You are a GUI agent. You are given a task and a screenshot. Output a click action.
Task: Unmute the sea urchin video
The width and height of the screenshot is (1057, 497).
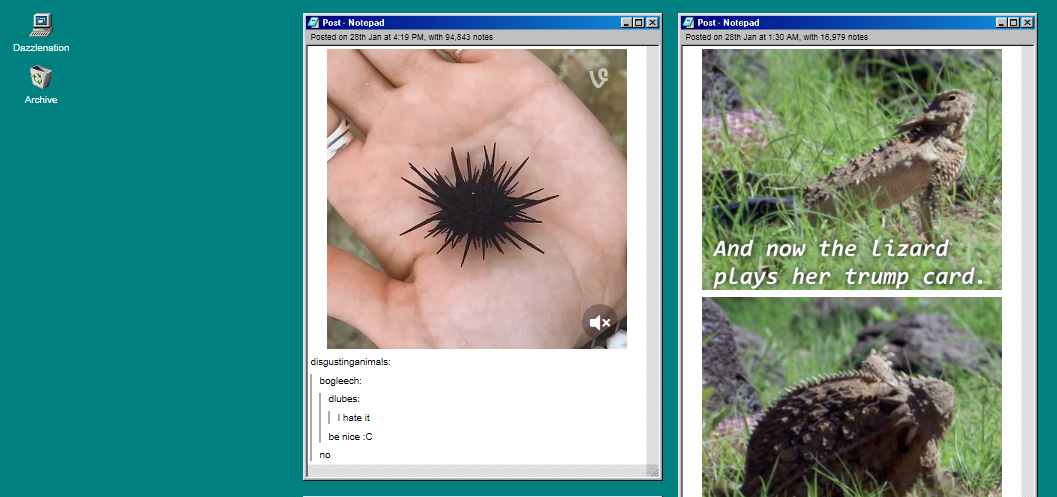(x=599, y=322)
